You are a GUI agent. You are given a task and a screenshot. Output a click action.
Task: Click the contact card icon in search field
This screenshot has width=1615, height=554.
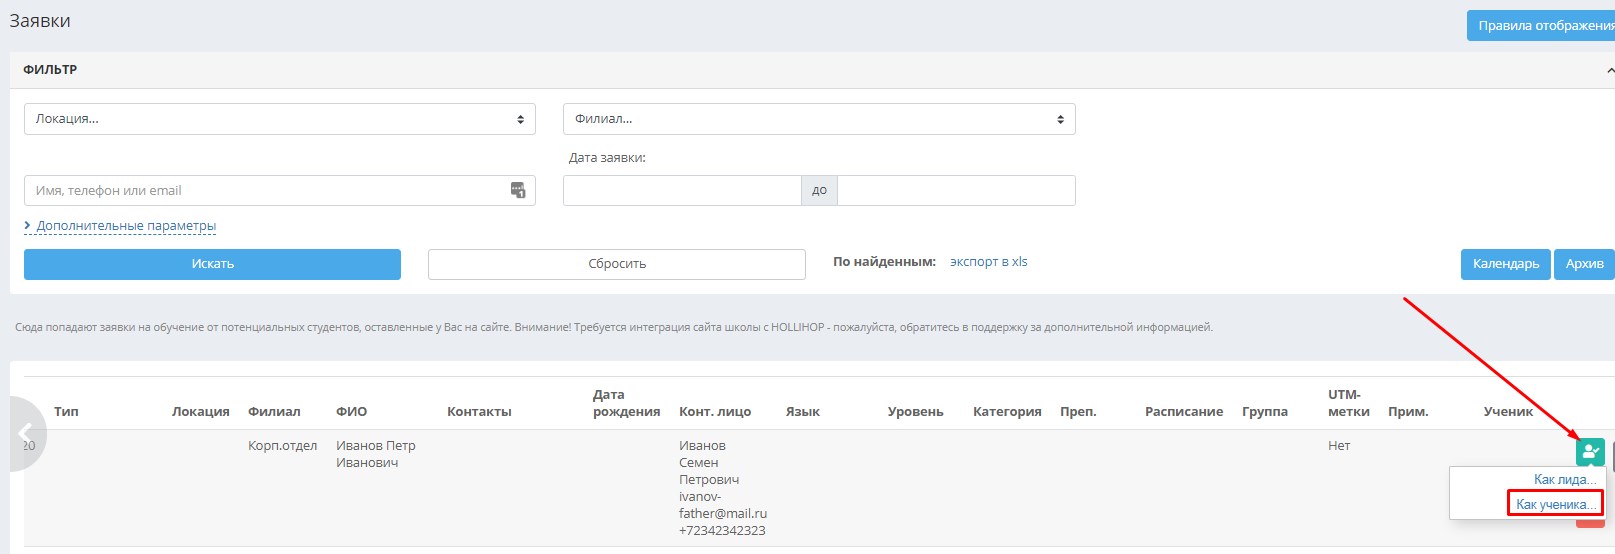518,190
